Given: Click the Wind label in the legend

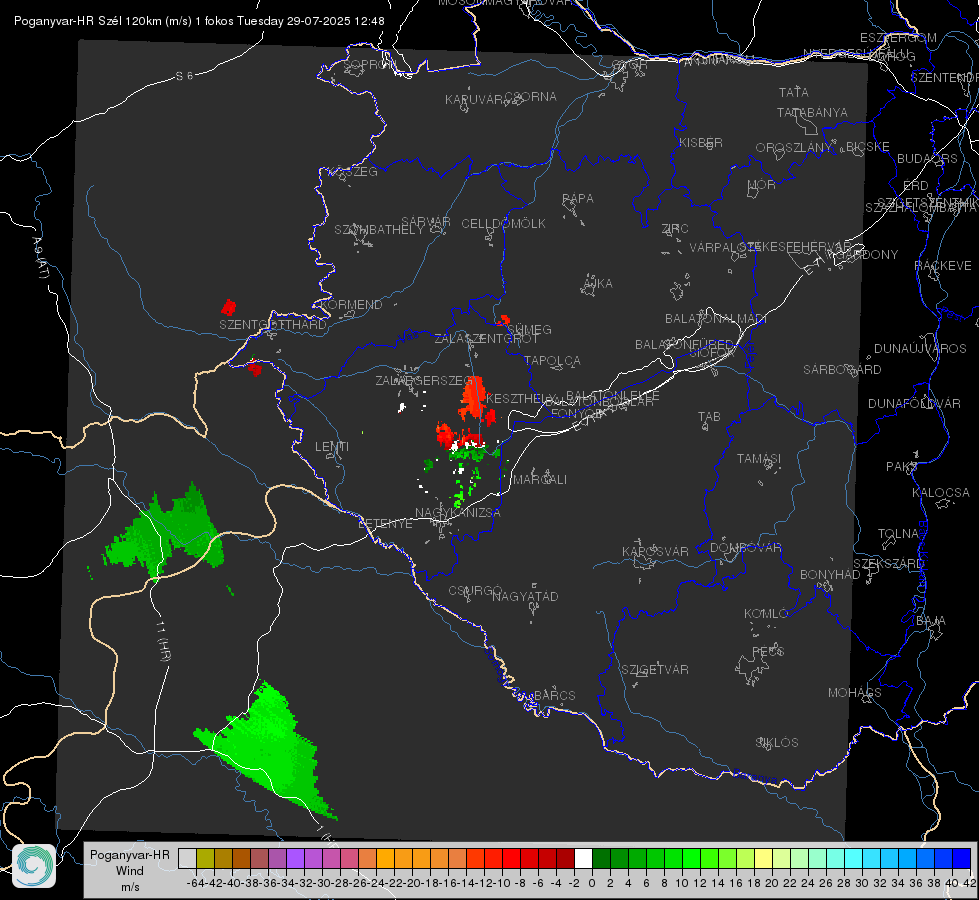Looking at the screenshot, I should tap(130, 871).
